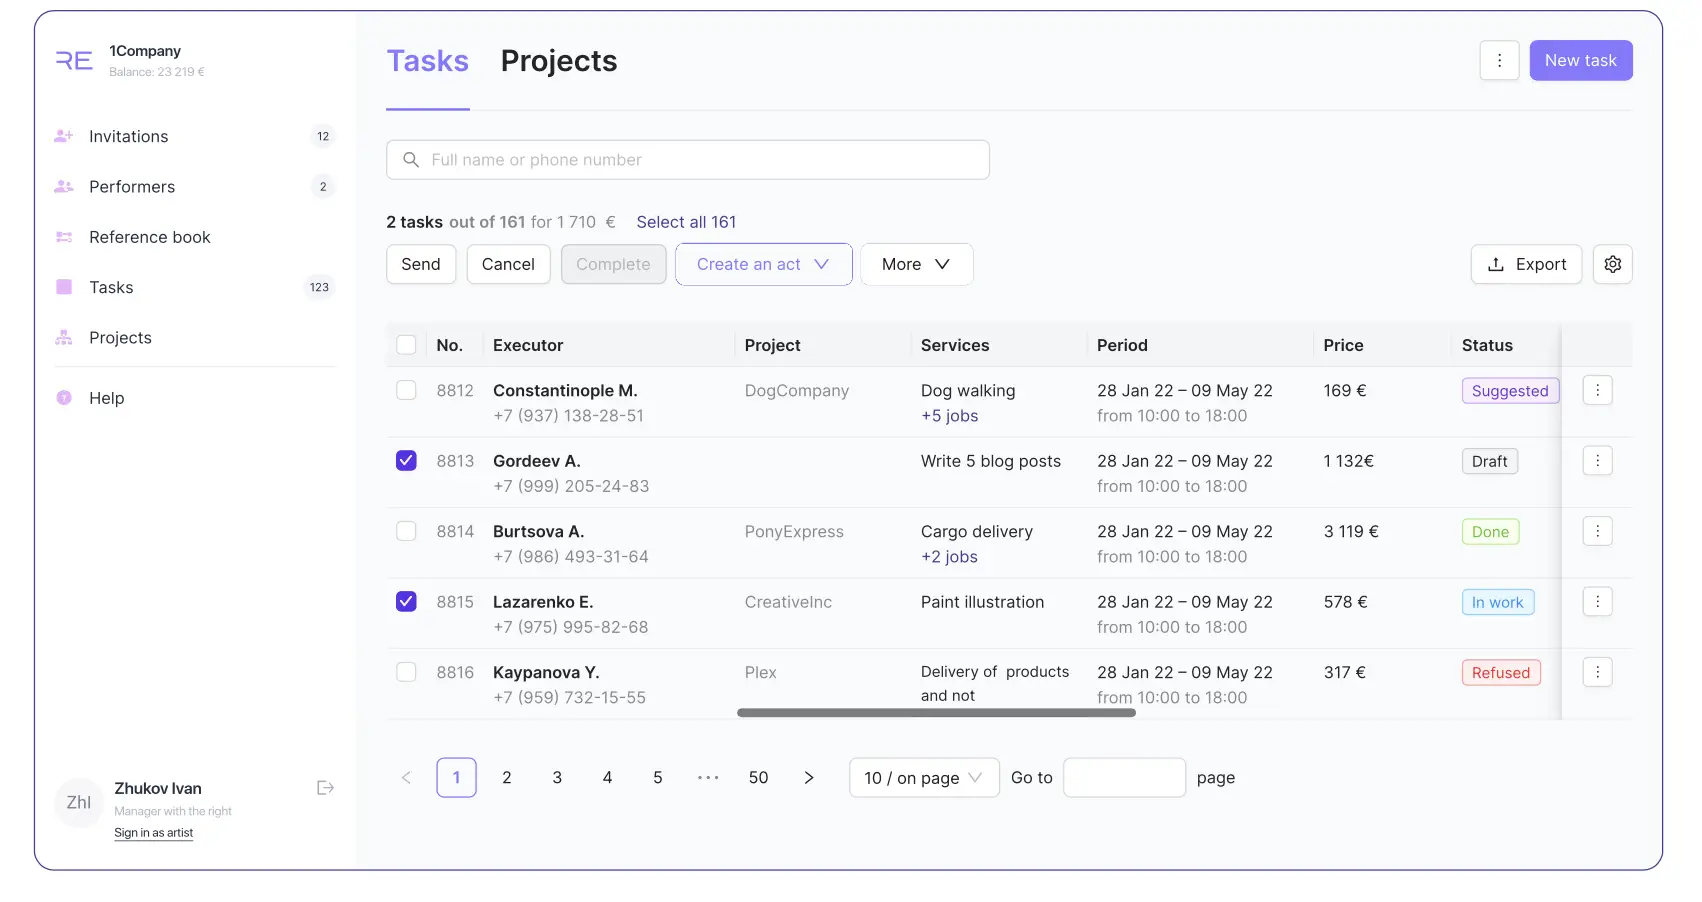1702x902 pixels.
Task: Change the 10 / on page selector
Action: pyautogui.click(x=924, y=778)
